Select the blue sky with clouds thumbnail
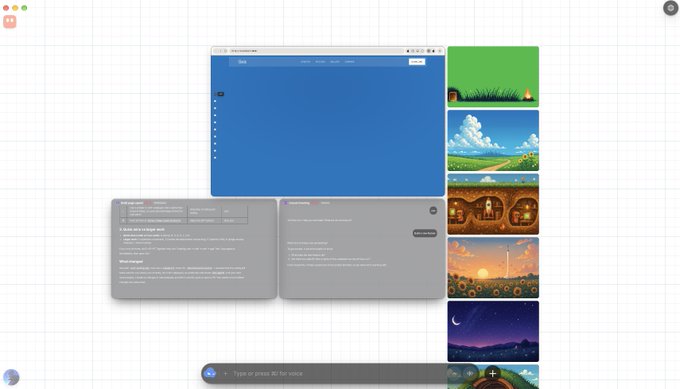 [x=493, y=141]
